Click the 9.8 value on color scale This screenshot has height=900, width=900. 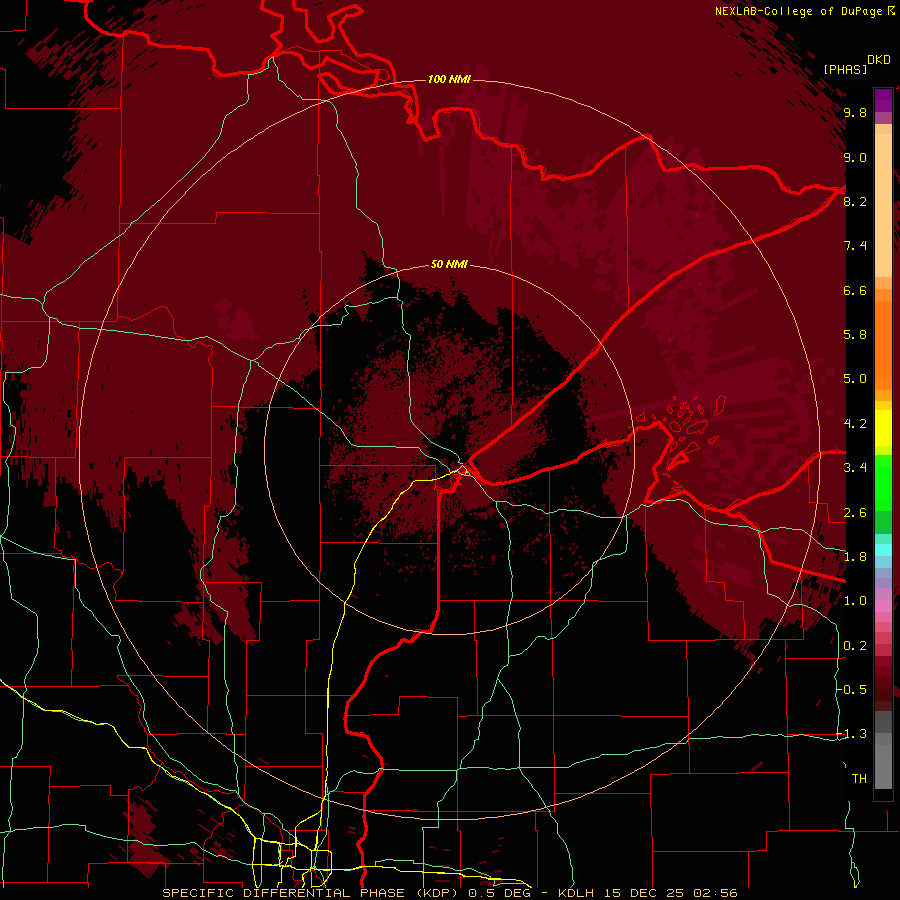pos(855,112)
